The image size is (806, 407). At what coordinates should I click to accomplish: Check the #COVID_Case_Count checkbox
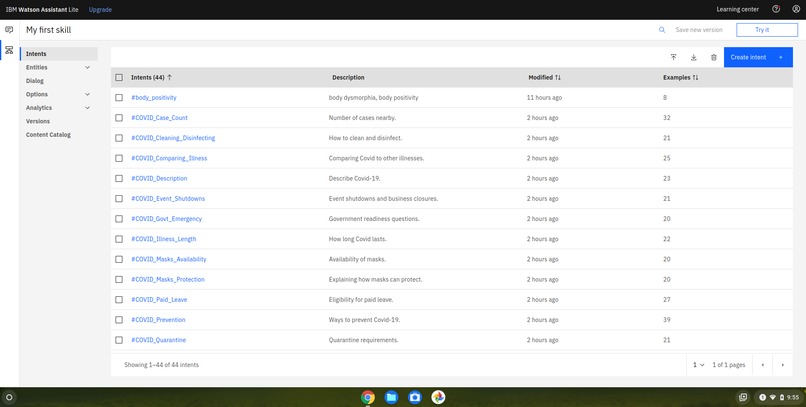coord(119,118)
